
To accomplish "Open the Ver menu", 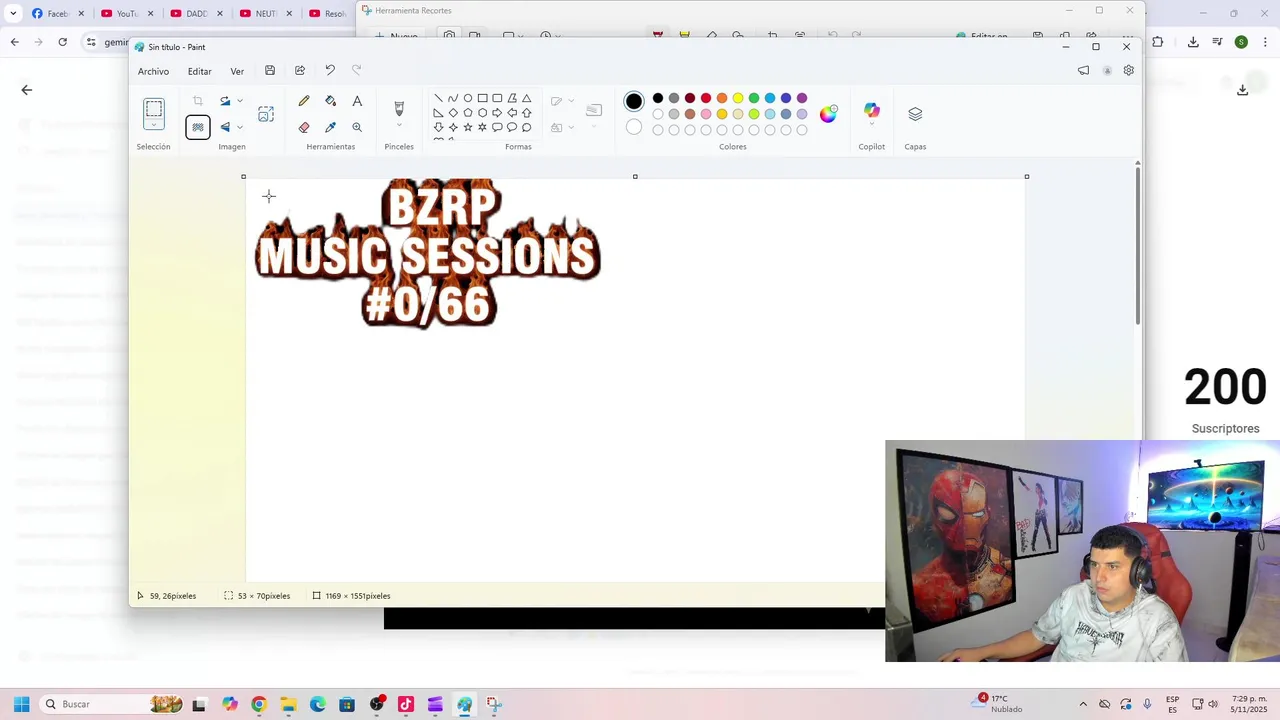I will [x=237, y=71].
